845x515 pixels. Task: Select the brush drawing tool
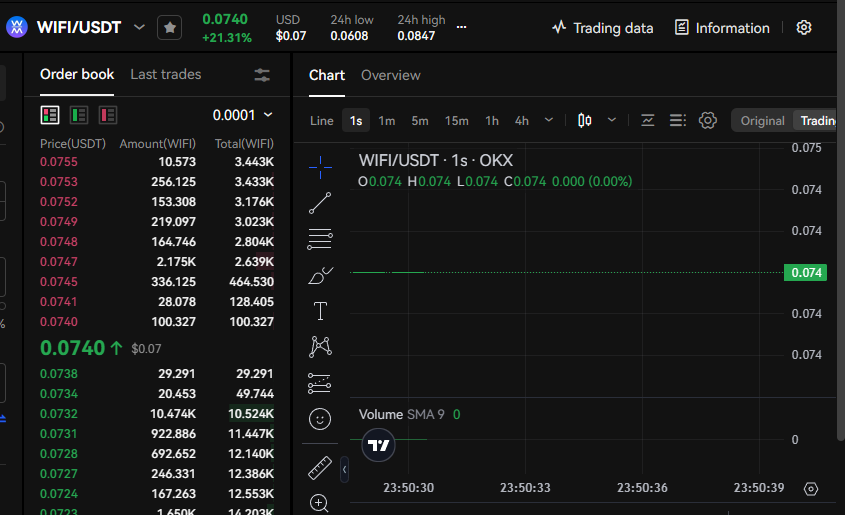[320, 275]
